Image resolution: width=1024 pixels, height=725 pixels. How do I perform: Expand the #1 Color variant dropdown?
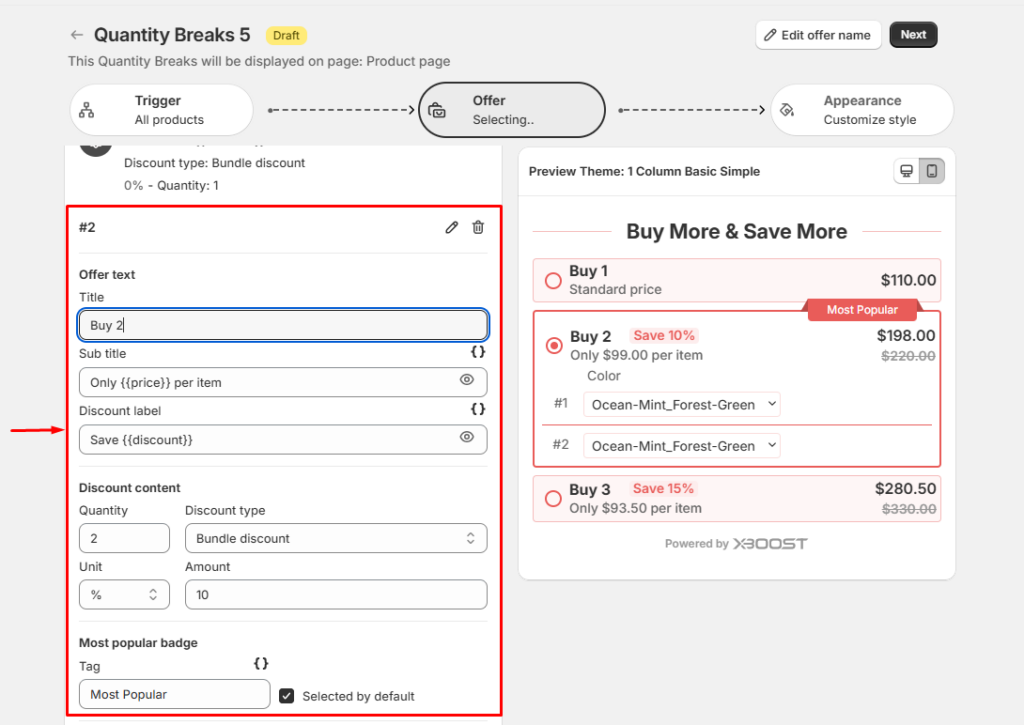pos(681,405)
